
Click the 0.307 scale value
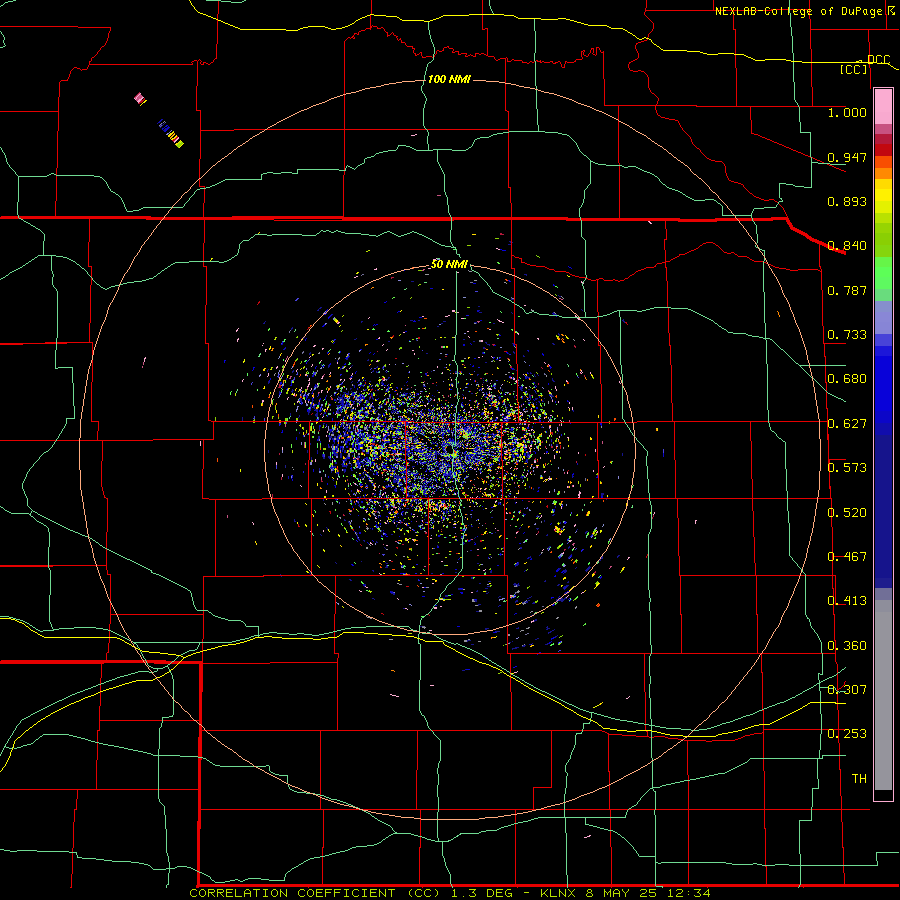[x=847, y=689]
